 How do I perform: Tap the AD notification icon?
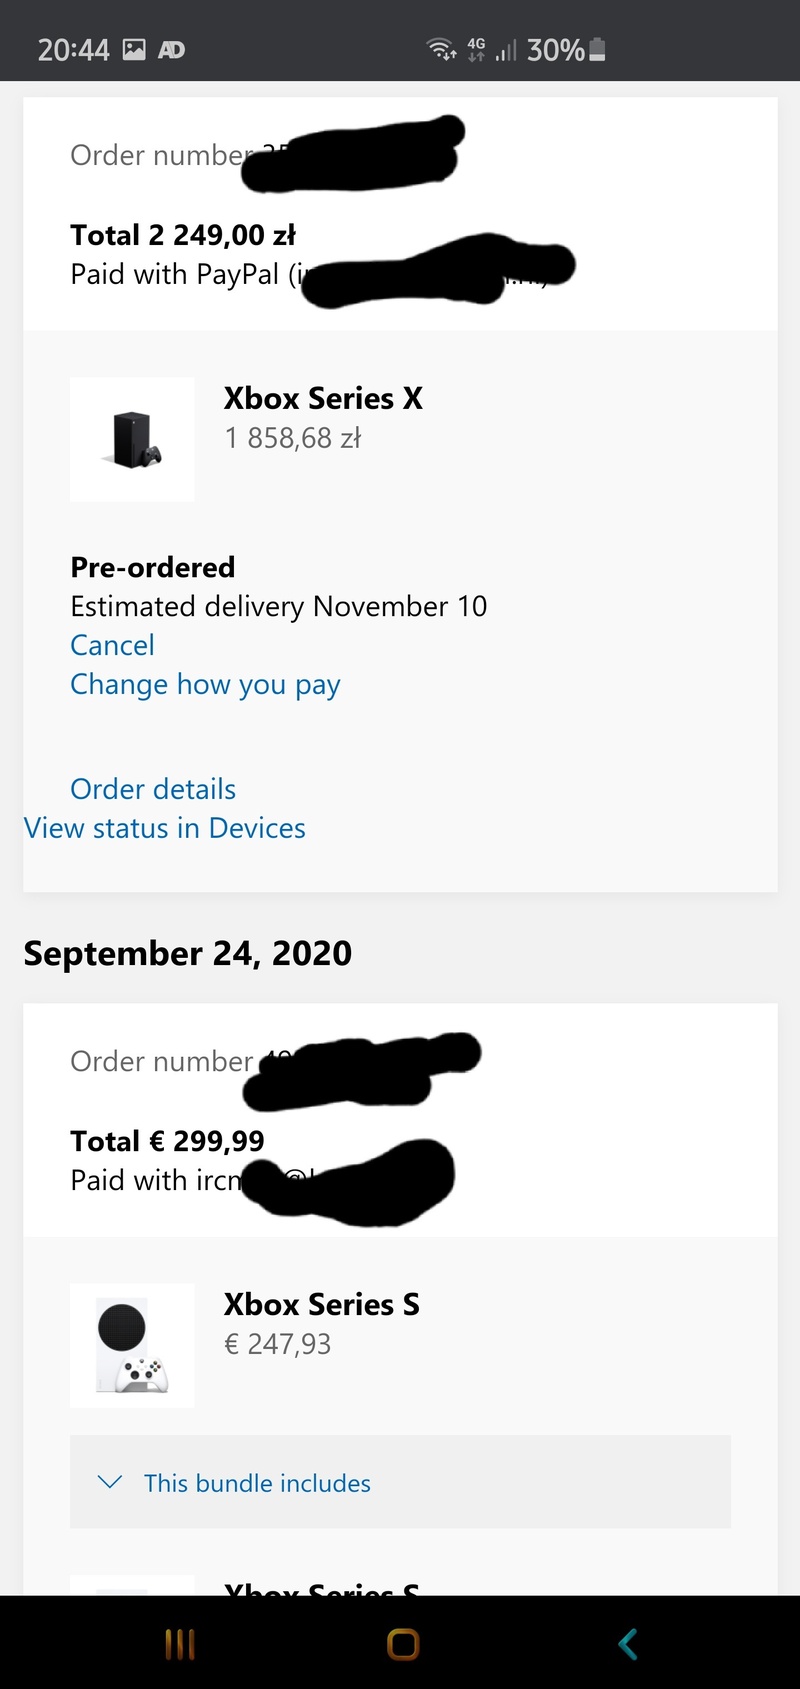pos(171,49)
